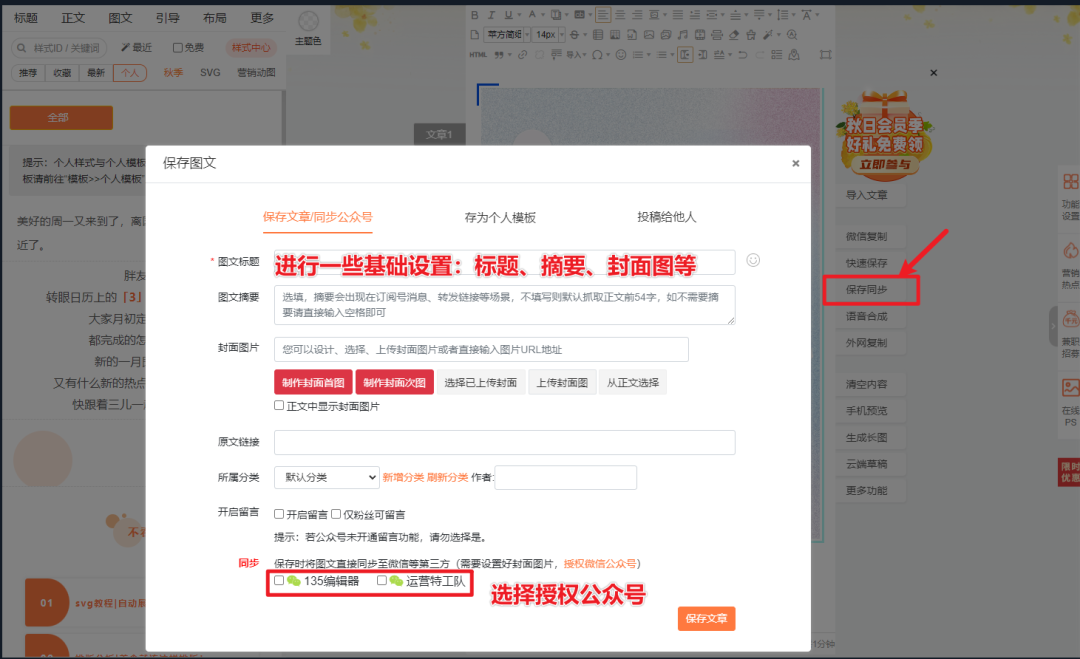Switch to the 存为个人模板 tab
The width and height of the screenshot is (1080, 659).
click(500, 217)
